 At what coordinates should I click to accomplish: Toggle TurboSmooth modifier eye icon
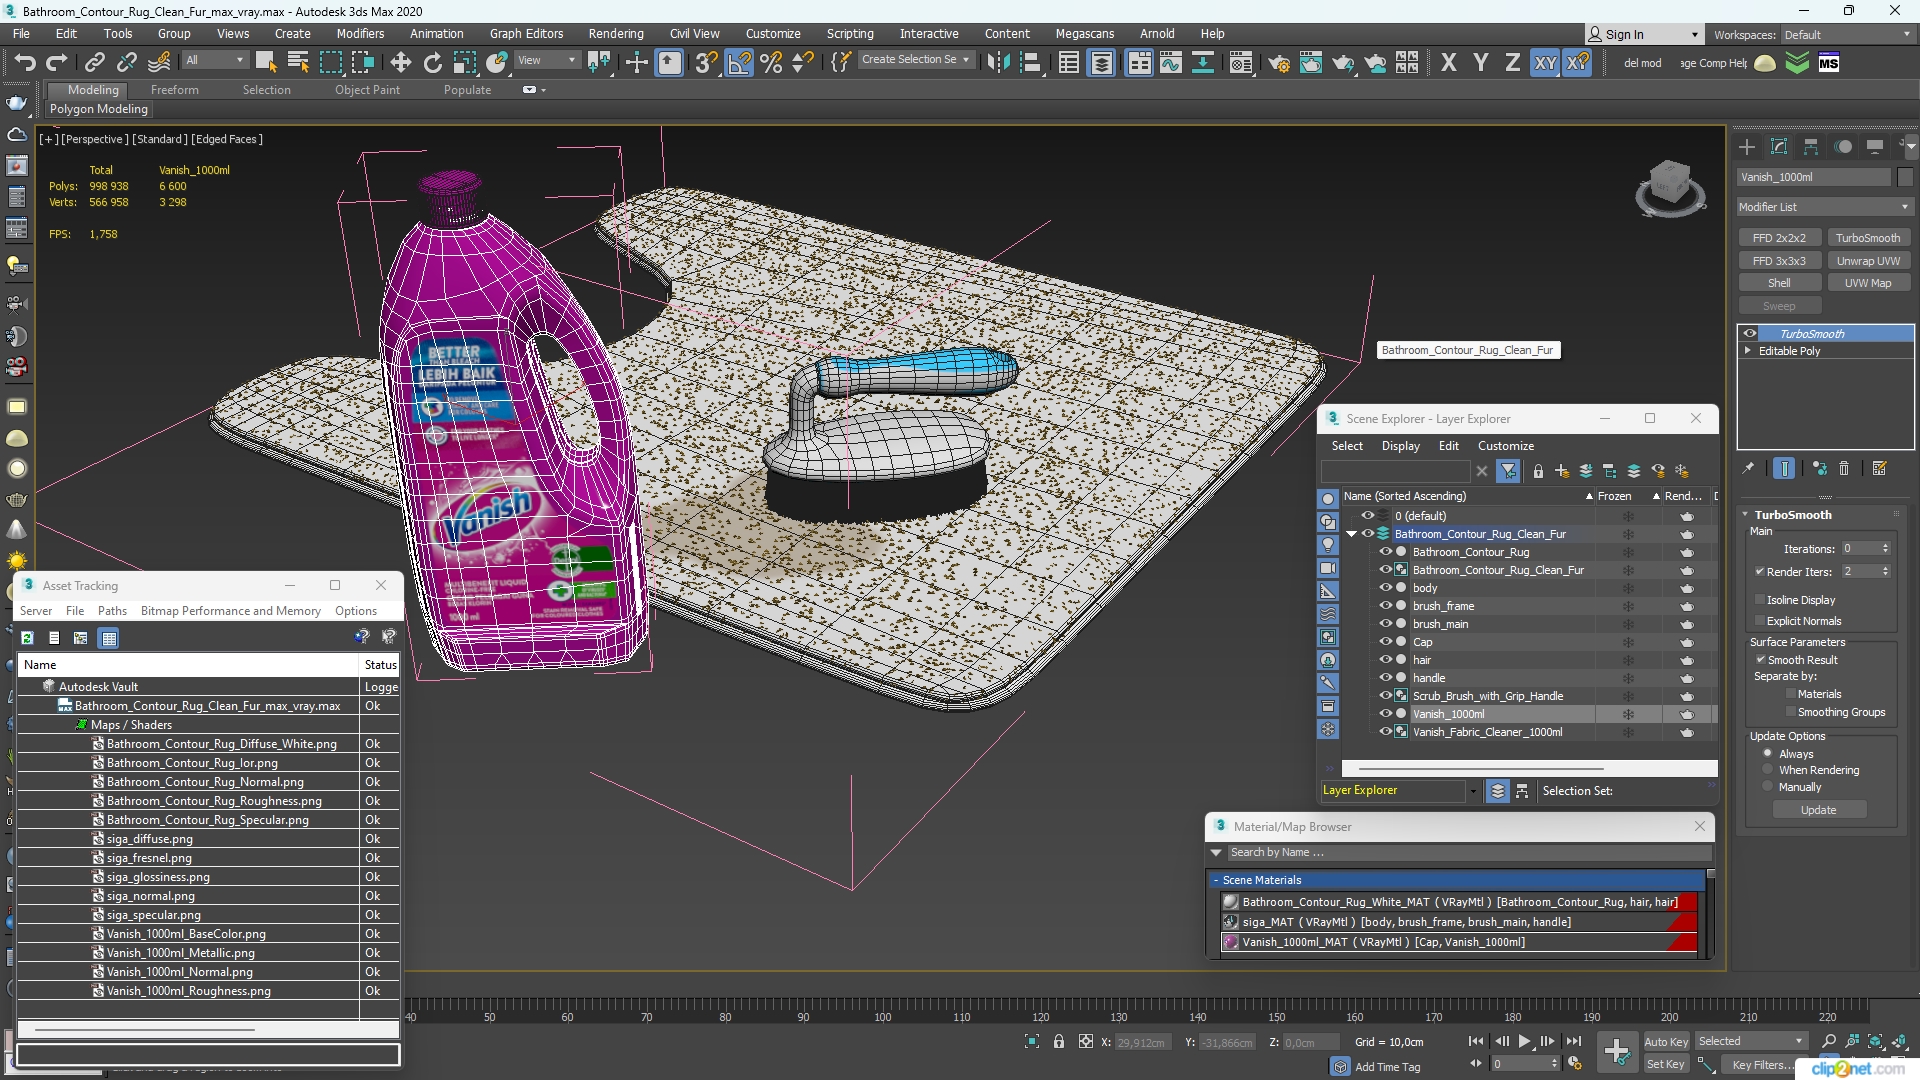(x=1750, y=334)
